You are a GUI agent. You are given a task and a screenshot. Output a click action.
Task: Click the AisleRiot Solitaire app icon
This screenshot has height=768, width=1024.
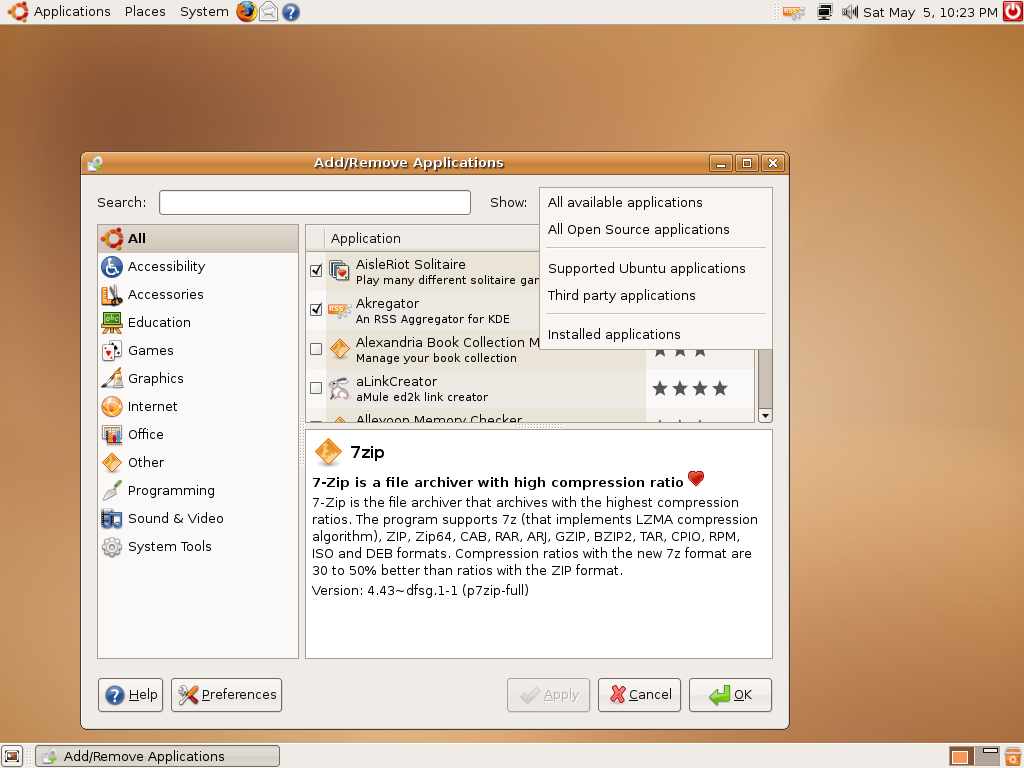(x=340, y=270)
